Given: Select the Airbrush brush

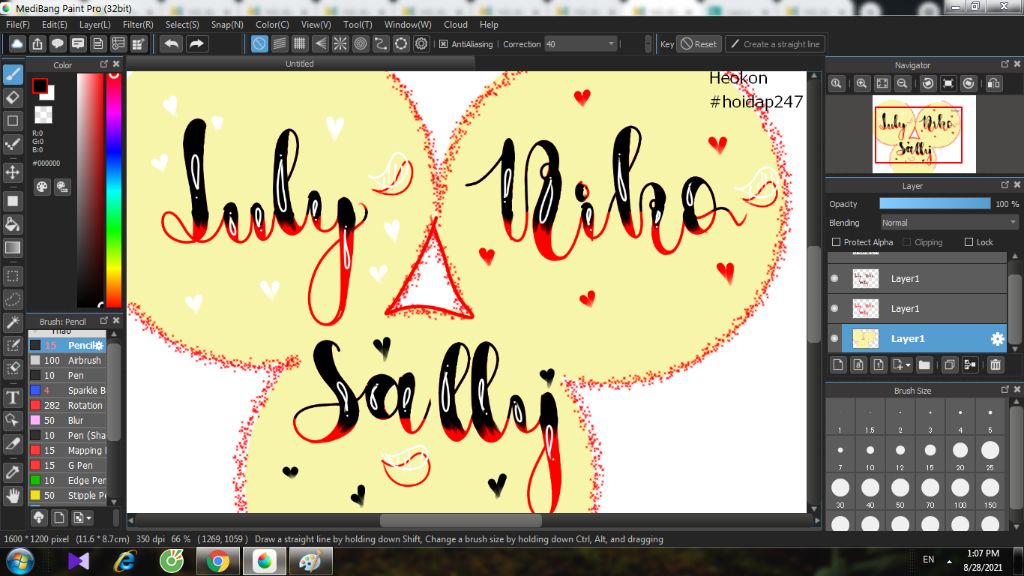Looking at the screenshot, I should (x=69, y=360).
